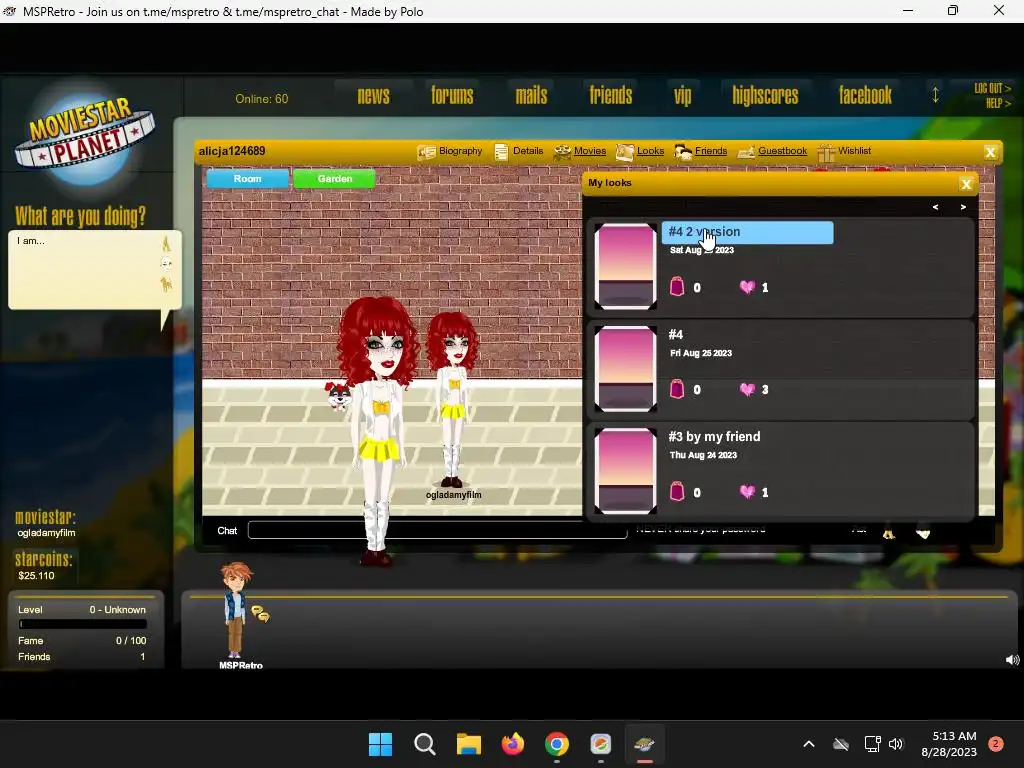Open the mails section
Viewport: 1024px width, 768px height.
pos(531,96)
